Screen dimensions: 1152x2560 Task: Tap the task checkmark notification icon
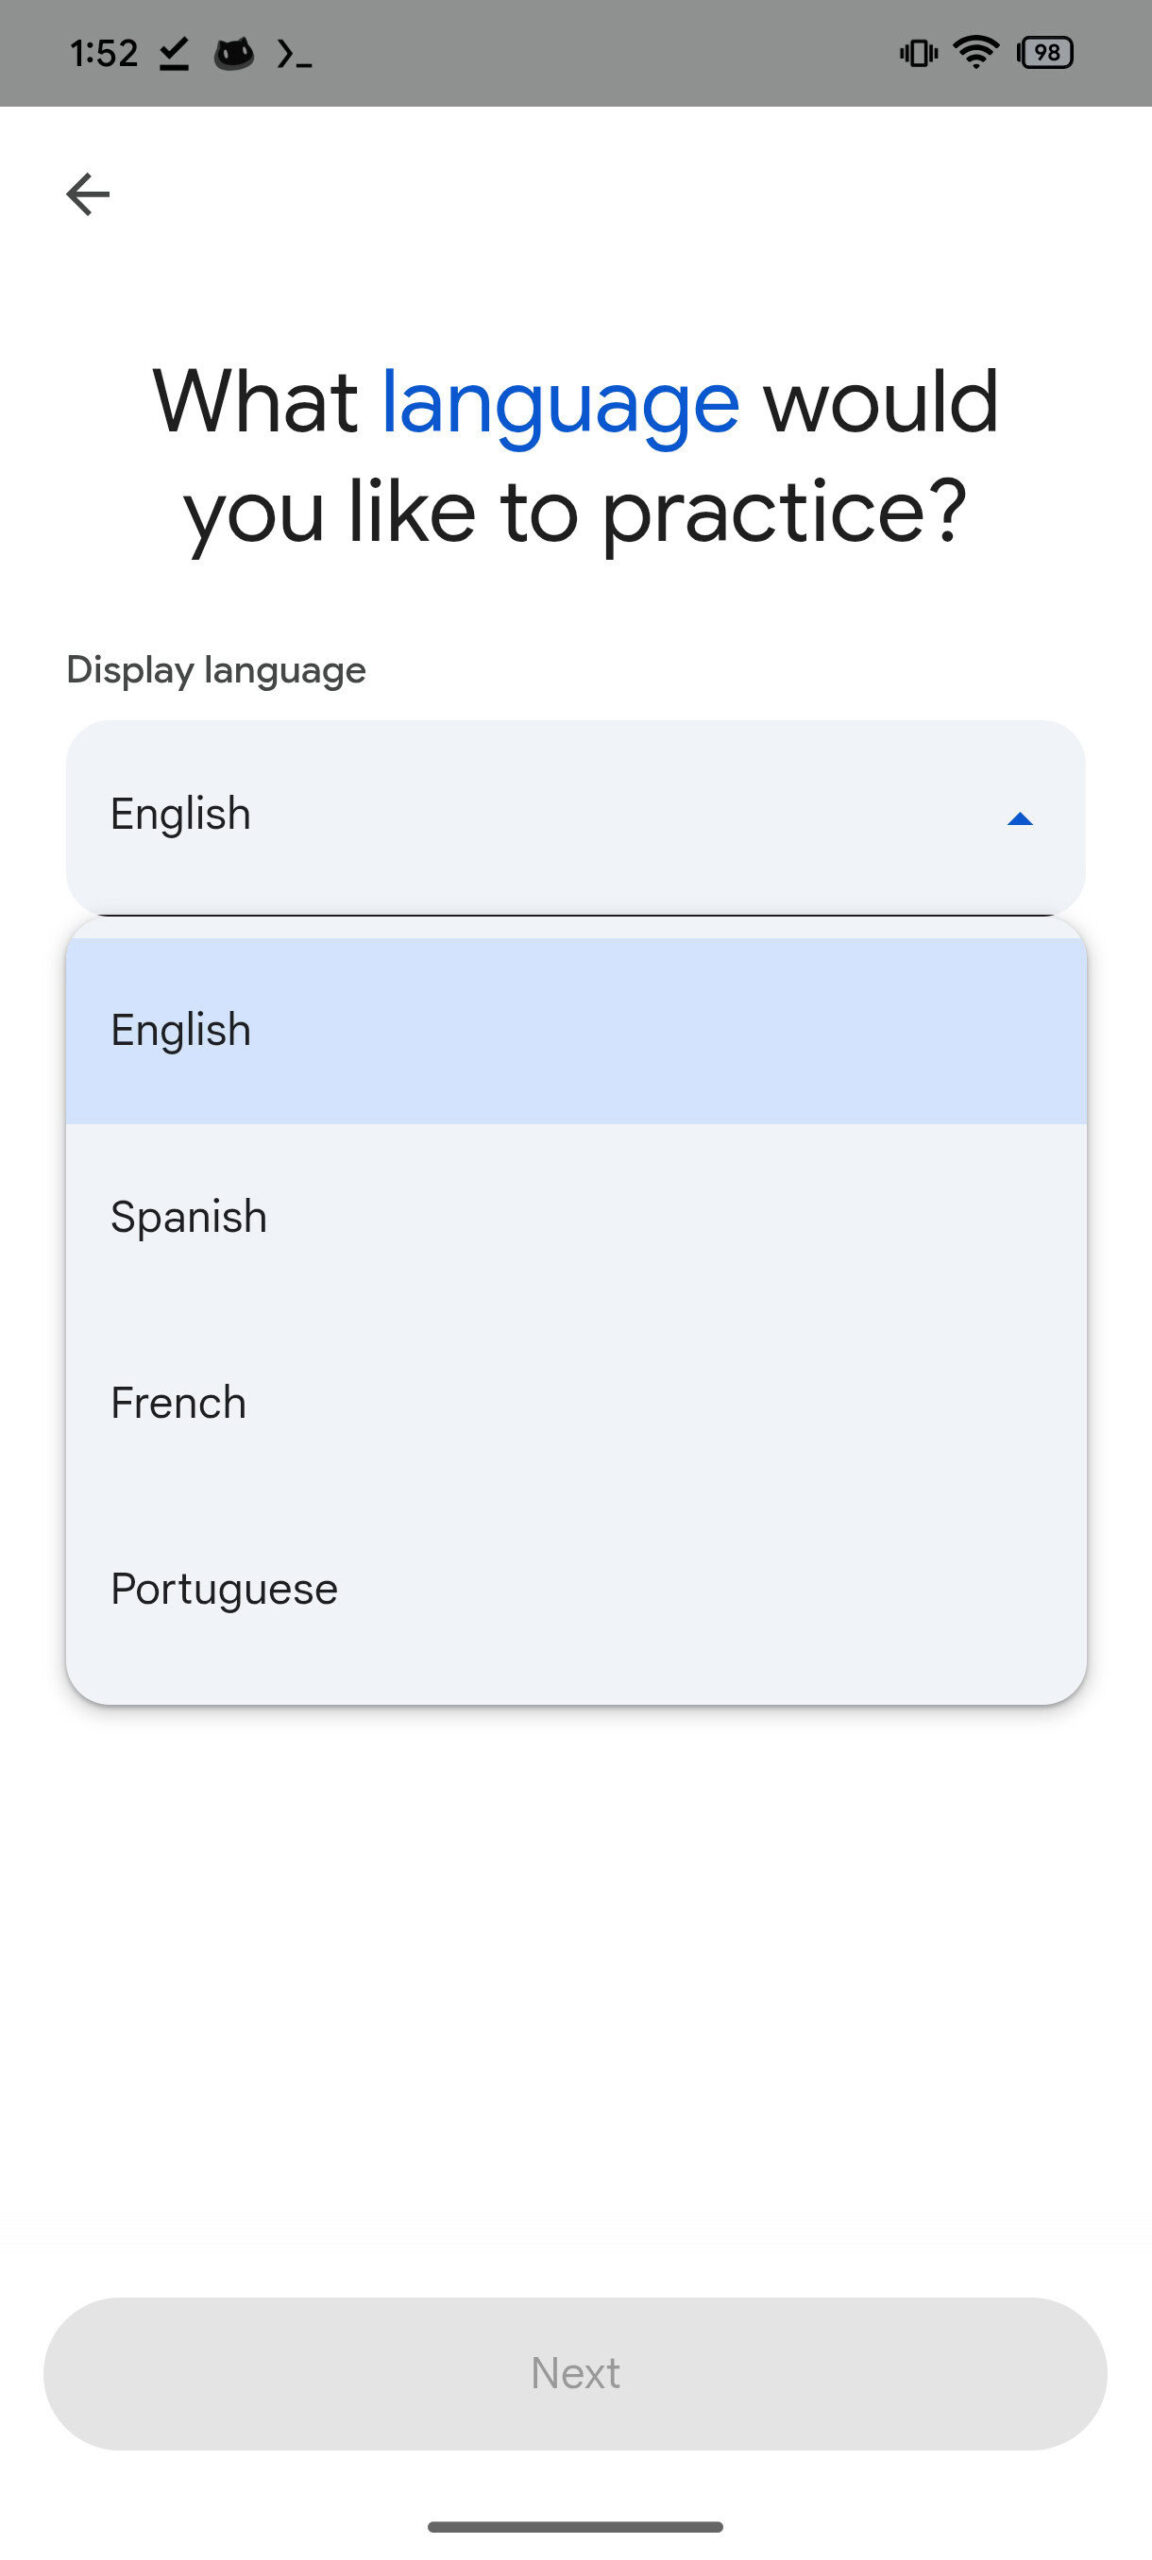point(174,53)
